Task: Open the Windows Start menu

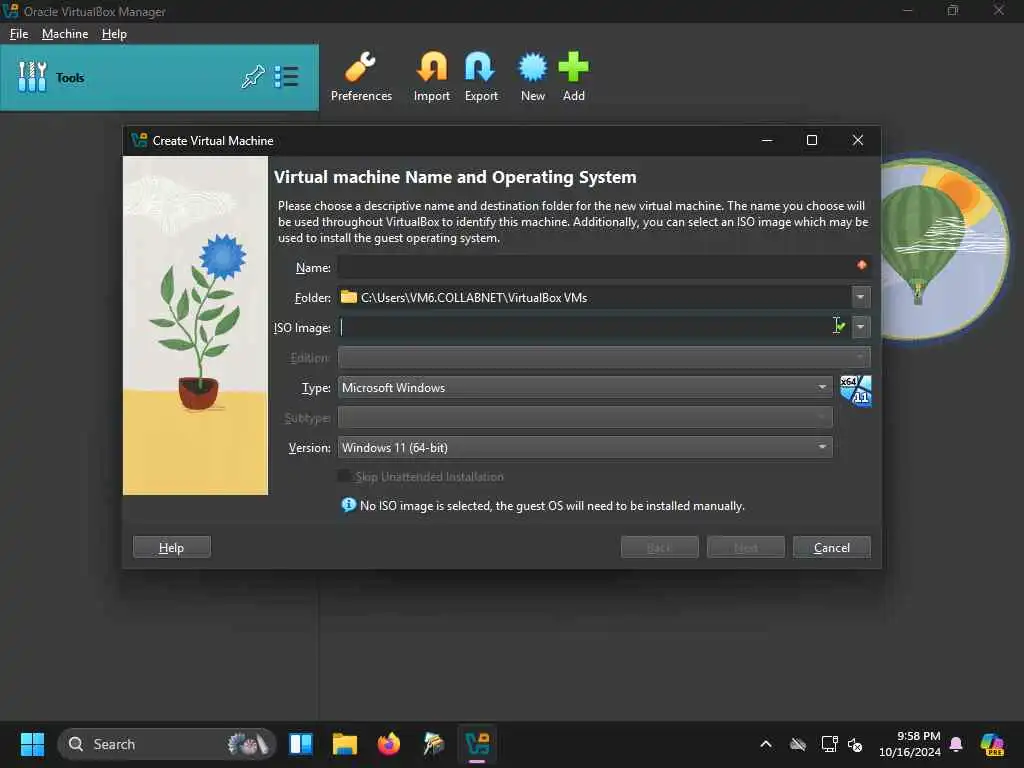Action: [32, 744]
